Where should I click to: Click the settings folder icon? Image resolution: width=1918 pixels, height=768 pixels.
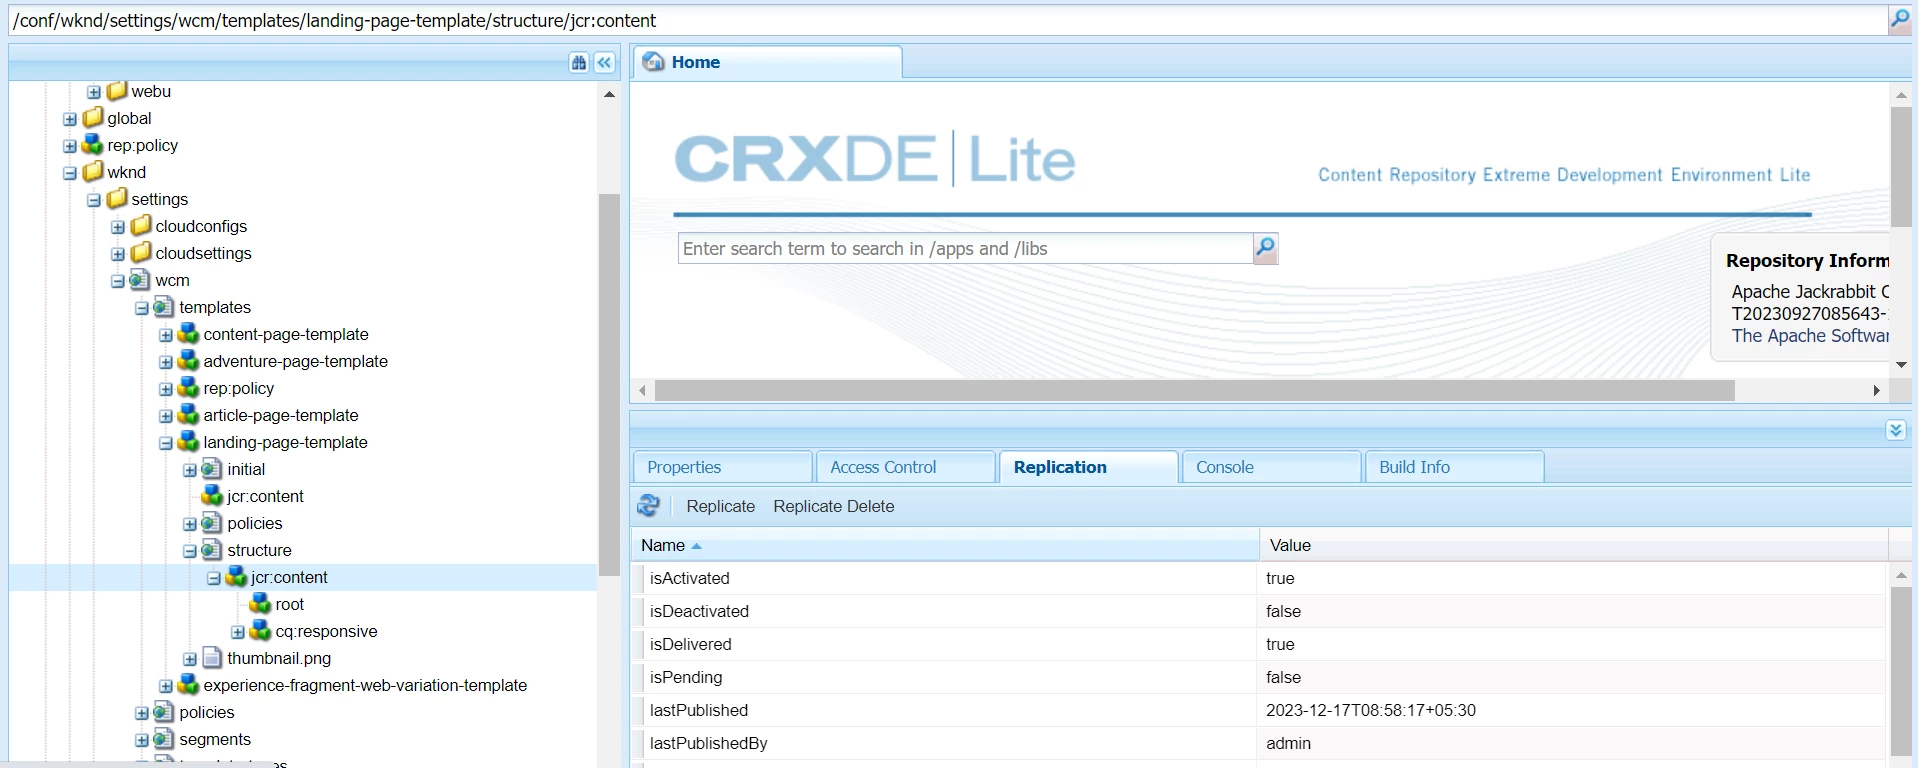tap(117, 199)
